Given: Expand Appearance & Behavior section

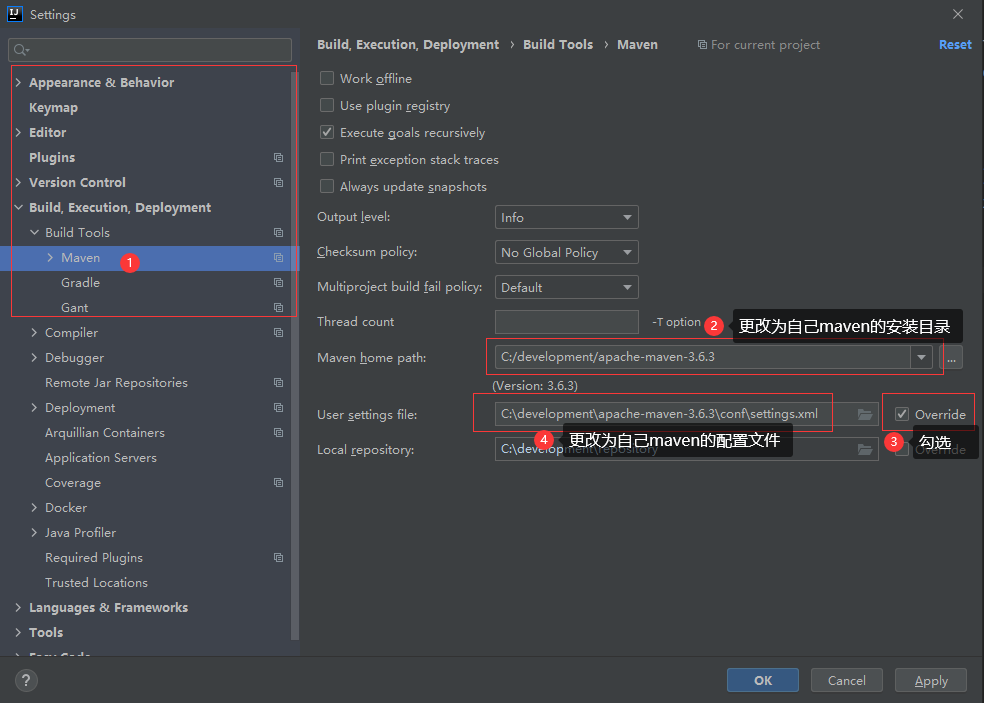Looking at the screenshot, I should click(18, 82).
